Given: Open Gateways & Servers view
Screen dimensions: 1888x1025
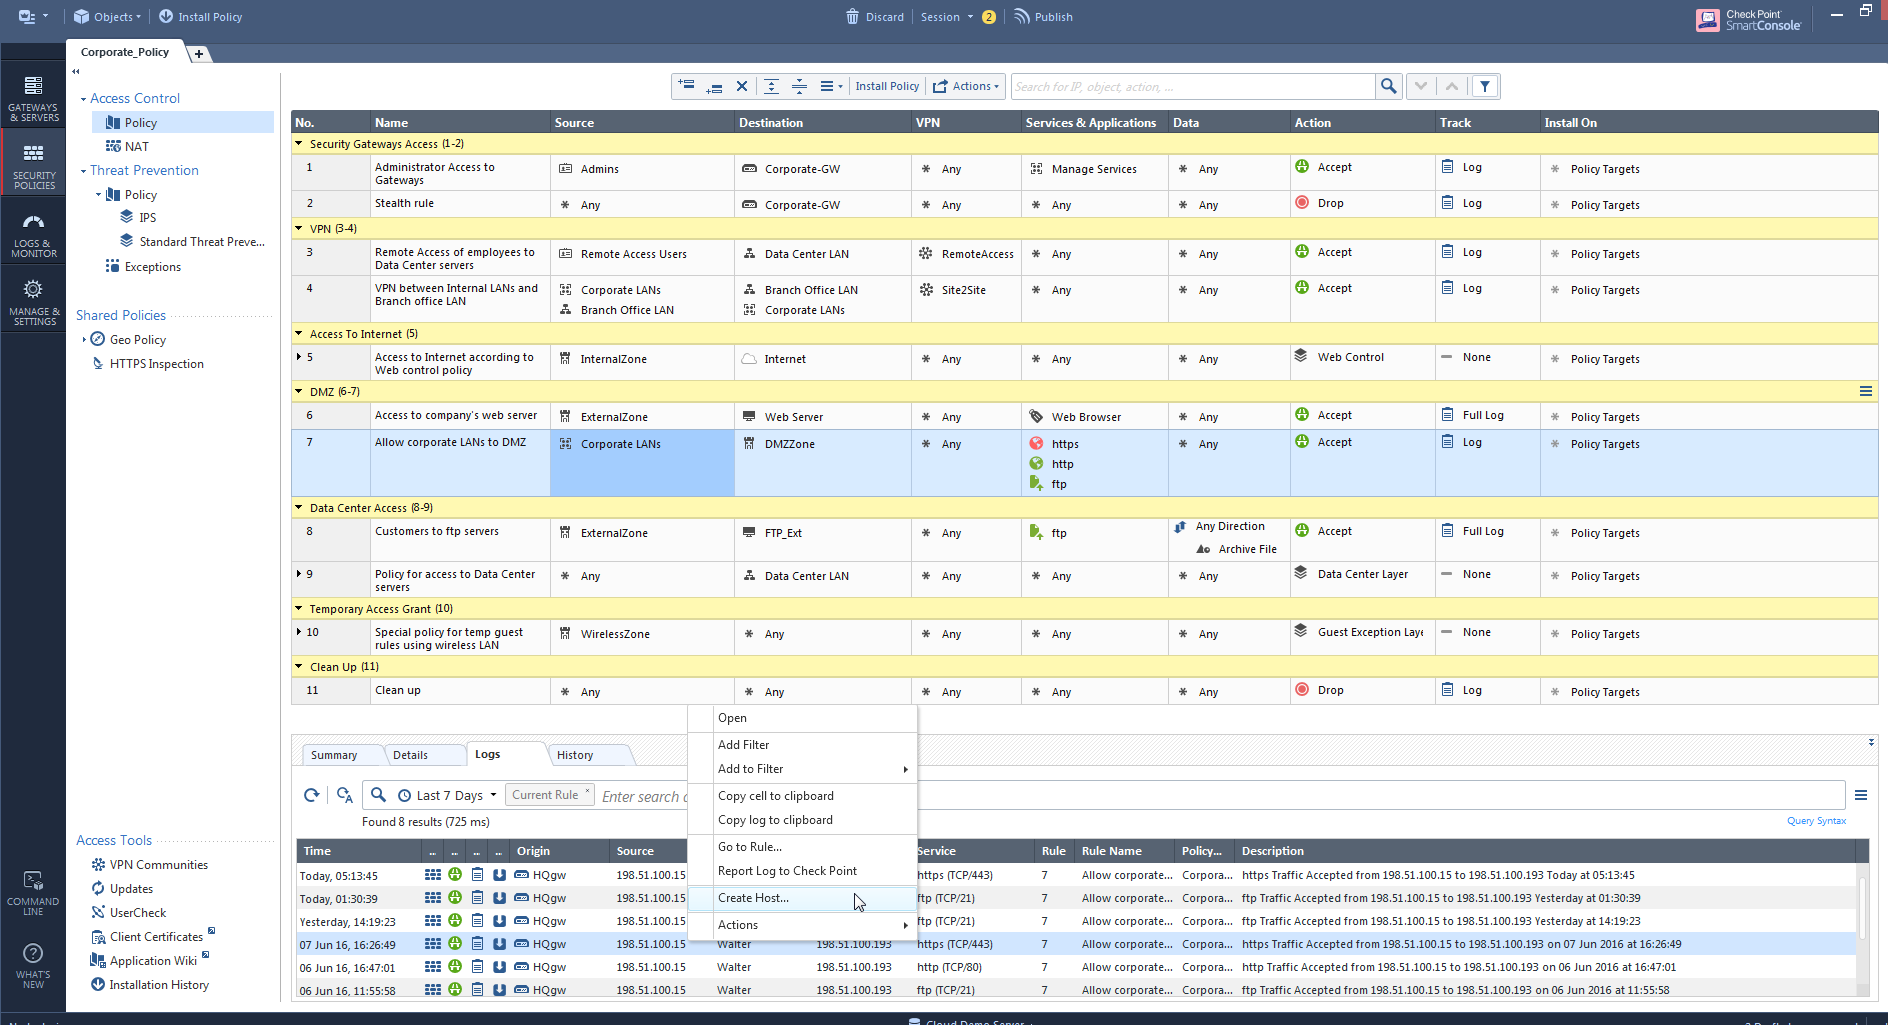Looking at the screenshot, I should pyautogui.click(x=34, y=98).
